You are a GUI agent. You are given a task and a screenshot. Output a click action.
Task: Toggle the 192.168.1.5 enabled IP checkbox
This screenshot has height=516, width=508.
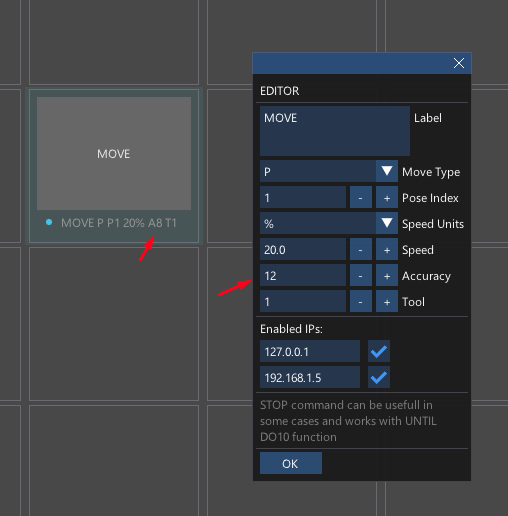379,377
